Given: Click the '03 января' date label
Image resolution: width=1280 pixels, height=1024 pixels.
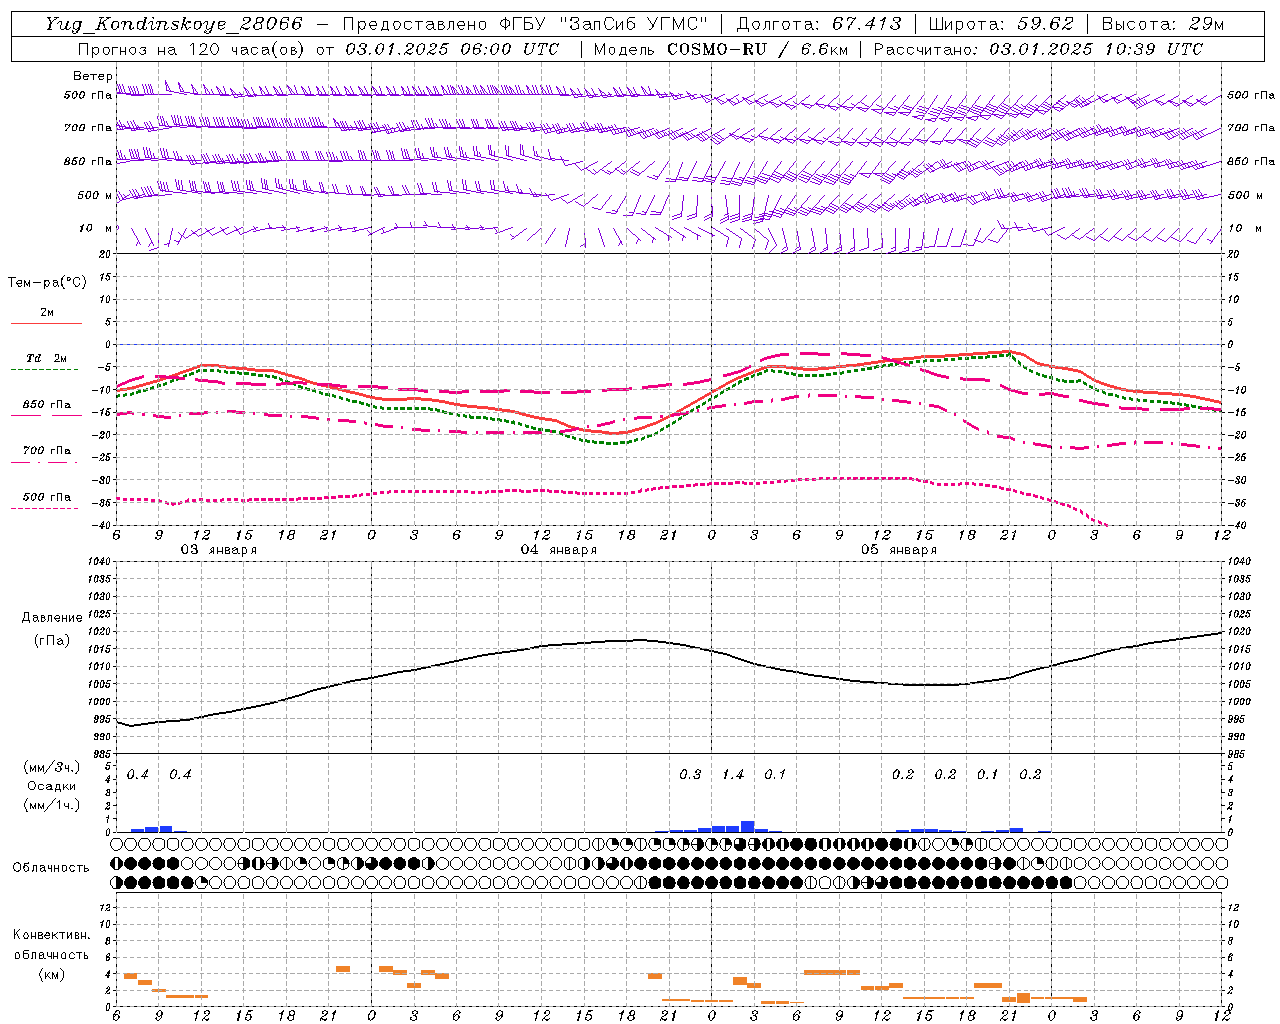Looking at the screenshot, I should tap(219, 550).
